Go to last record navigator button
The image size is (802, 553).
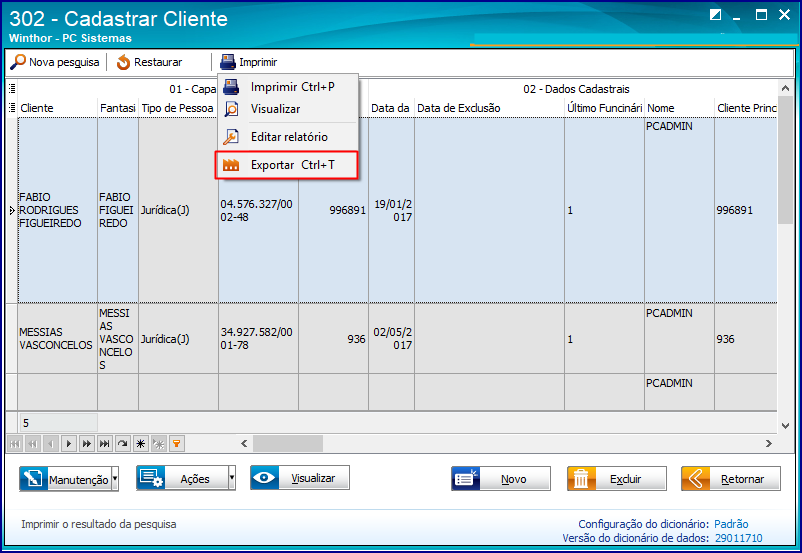(105, 444)
